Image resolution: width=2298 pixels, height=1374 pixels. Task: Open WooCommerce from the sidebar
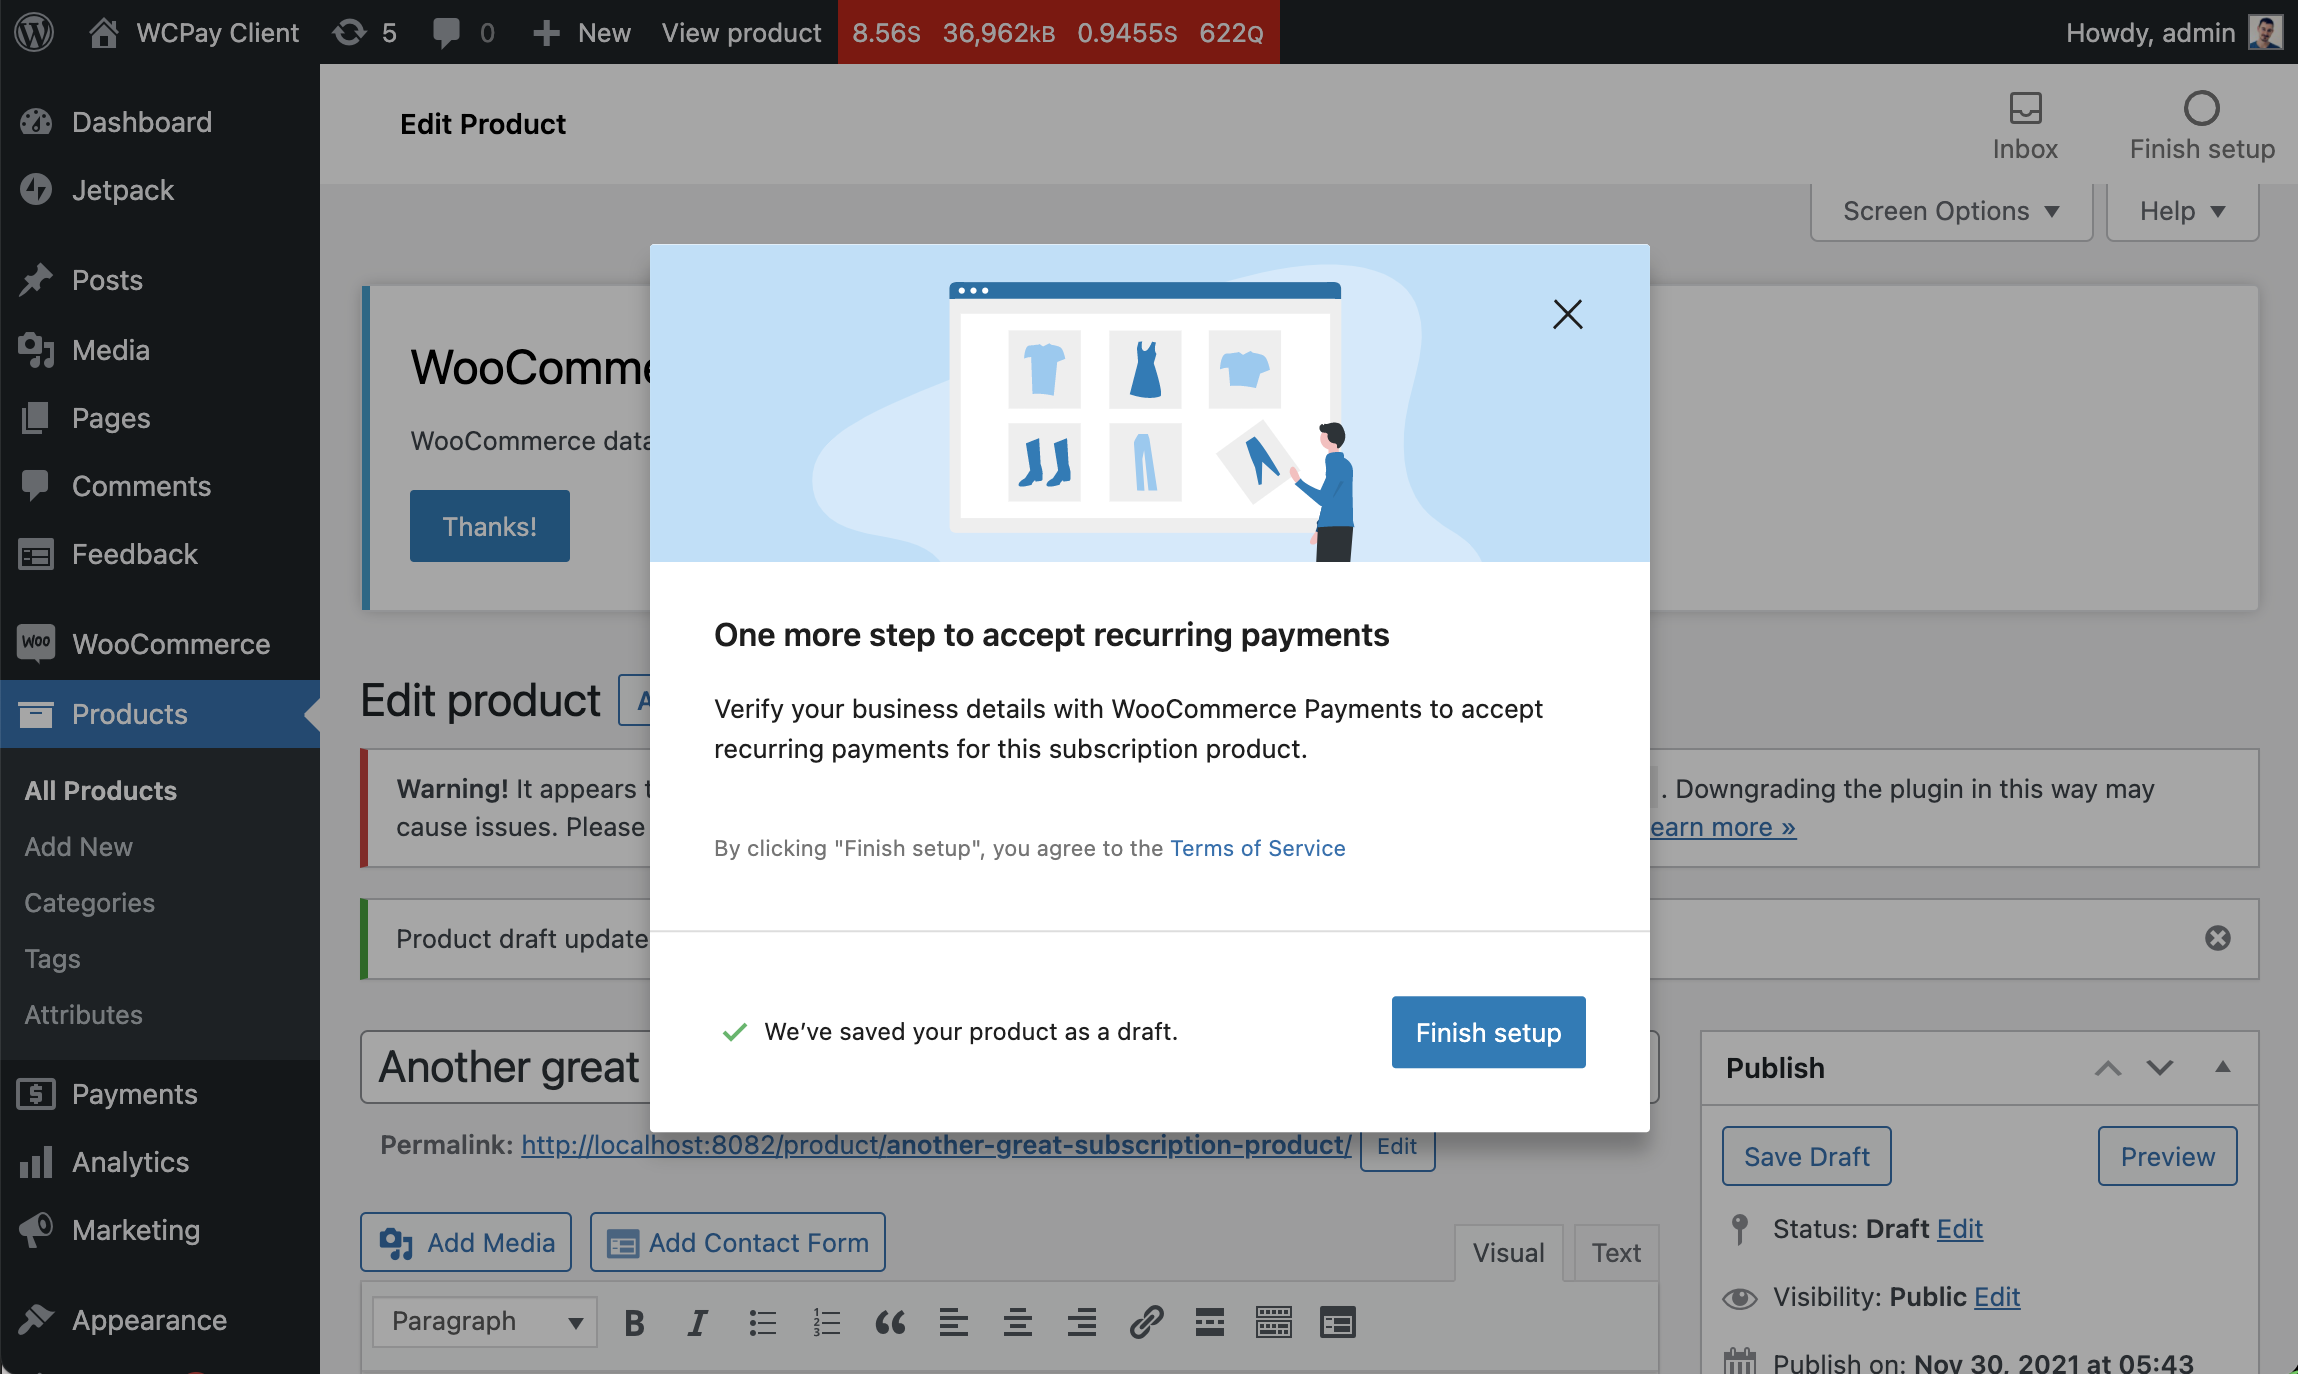pos(170,645)
